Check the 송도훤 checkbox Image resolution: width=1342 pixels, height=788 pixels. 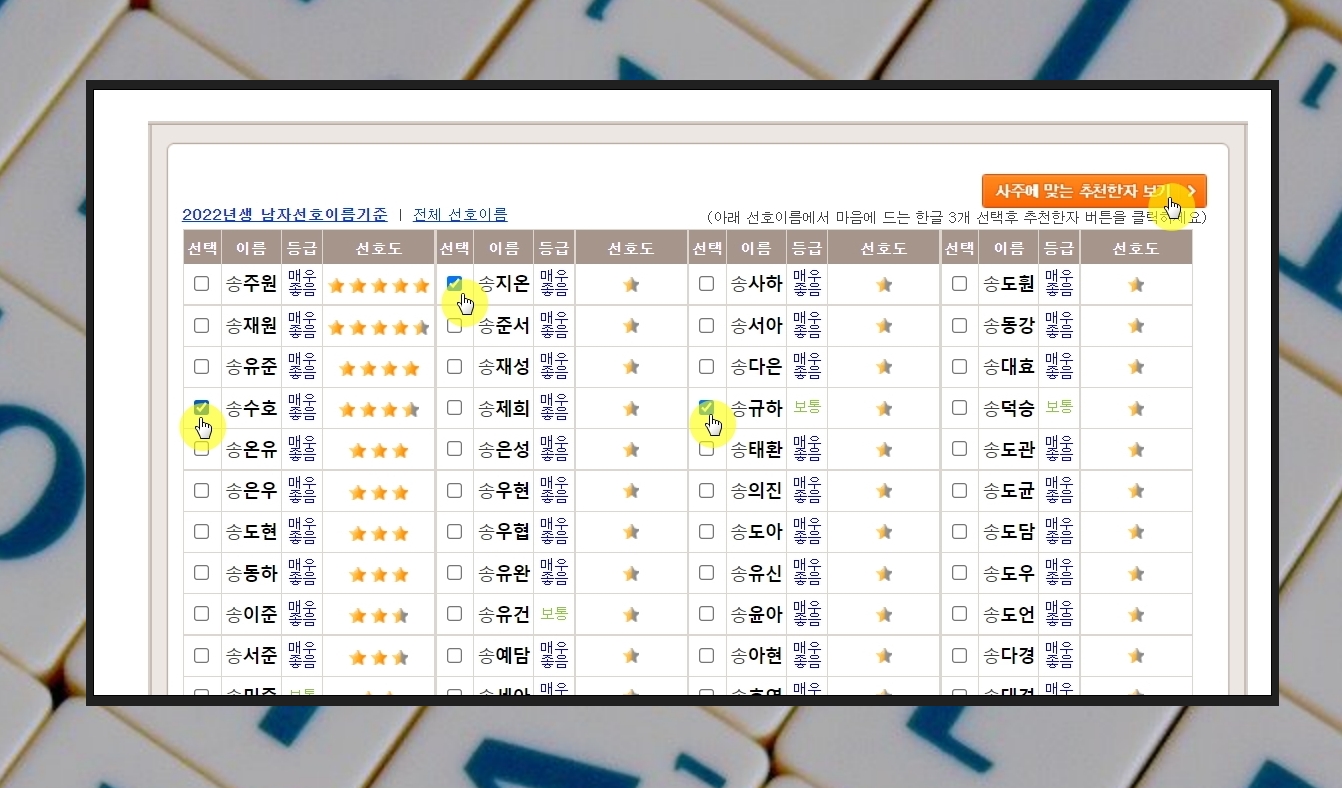click(960, 284)
